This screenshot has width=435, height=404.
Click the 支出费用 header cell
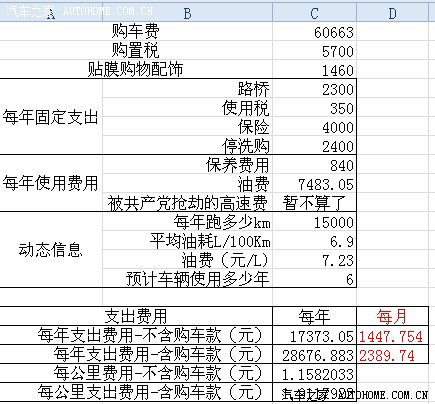tap(136, 316)
